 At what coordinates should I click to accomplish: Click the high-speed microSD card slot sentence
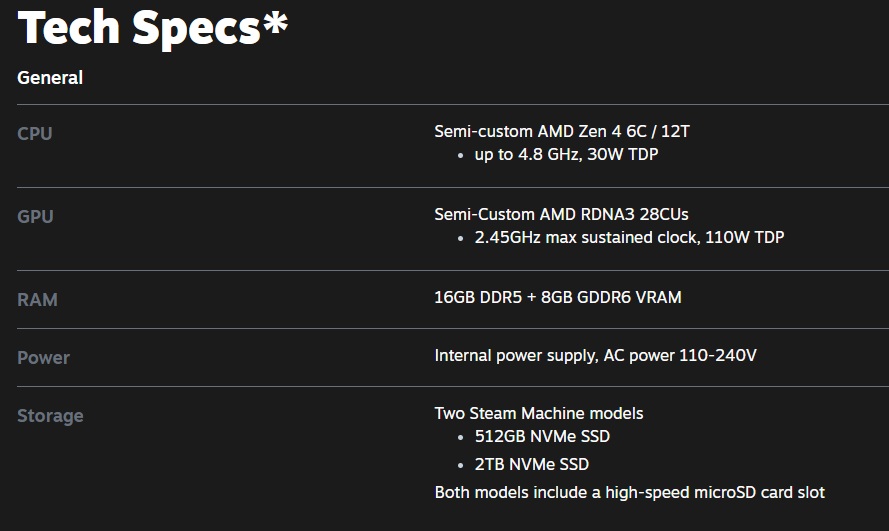[x=629, y=492]
